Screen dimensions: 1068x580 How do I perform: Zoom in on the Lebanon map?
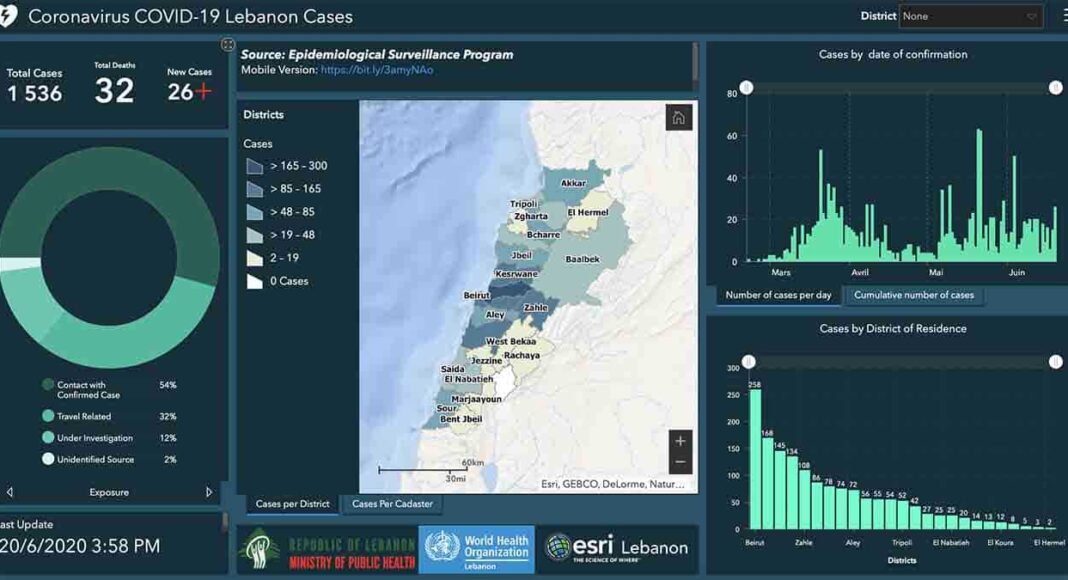coord(680,441)
